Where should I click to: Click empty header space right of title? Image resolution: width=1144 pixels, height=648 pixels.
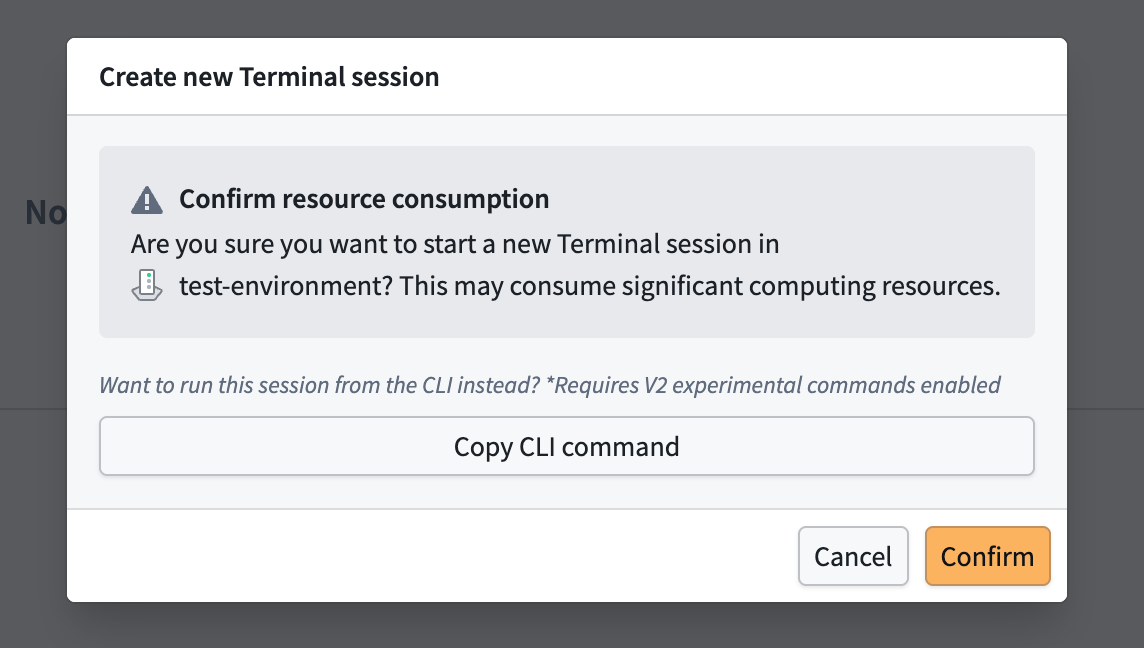click(751, 77)
